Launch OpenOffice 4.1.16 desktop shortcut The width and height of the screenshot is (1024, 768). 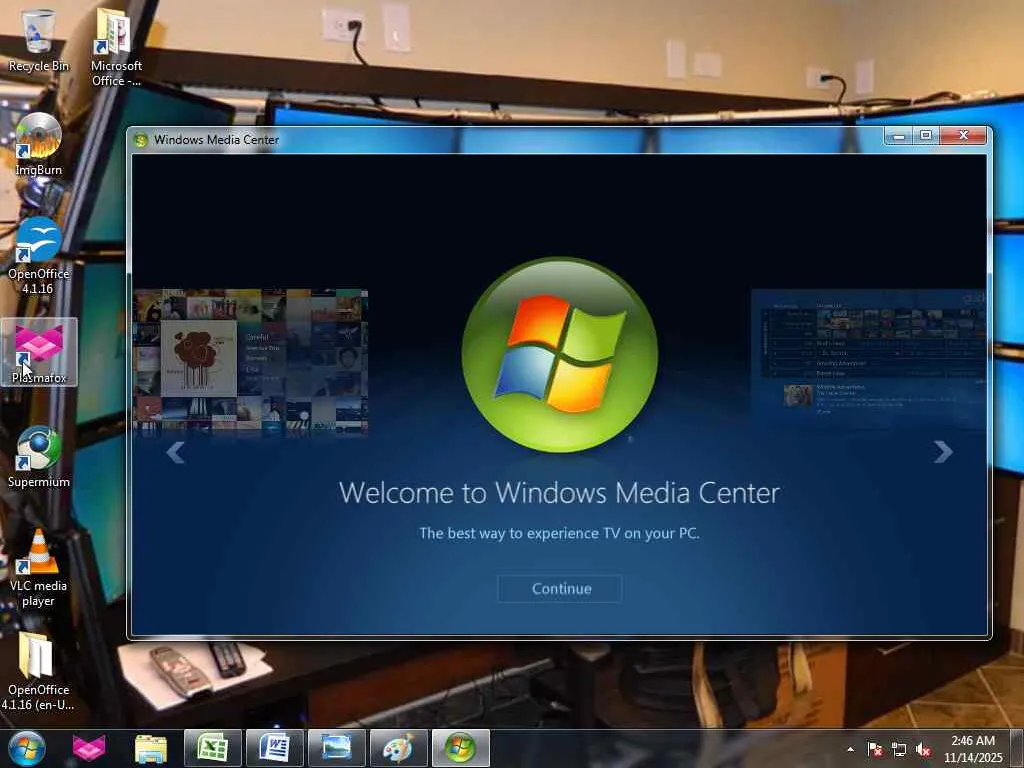(39, 256)
